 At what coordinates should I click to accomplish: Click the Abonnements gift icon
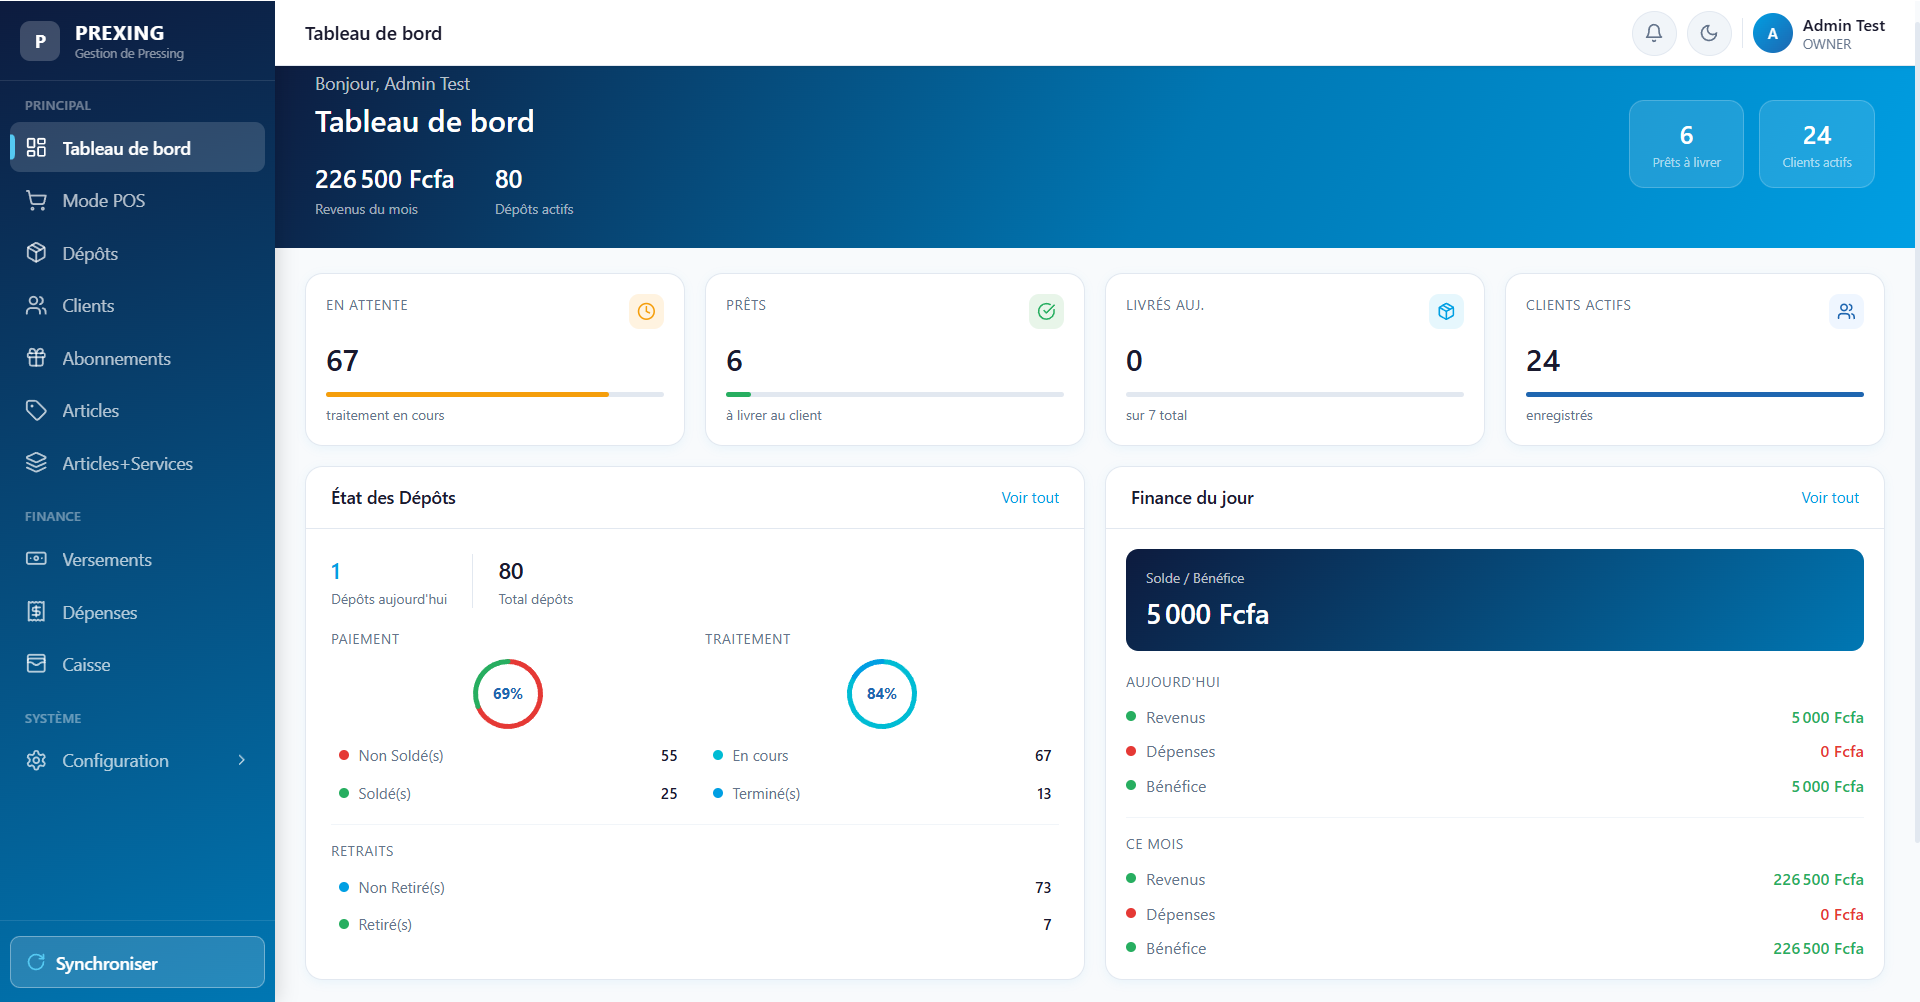point(37,358)
